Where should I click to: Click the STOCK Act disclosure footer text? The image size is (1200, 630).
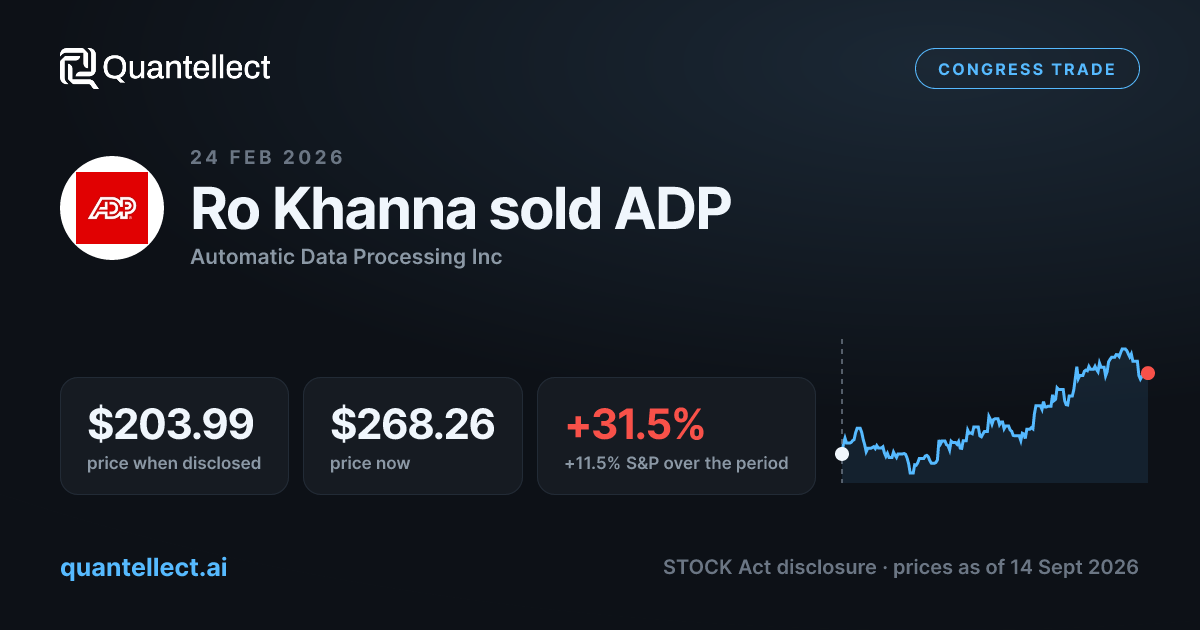coord(900,567)
